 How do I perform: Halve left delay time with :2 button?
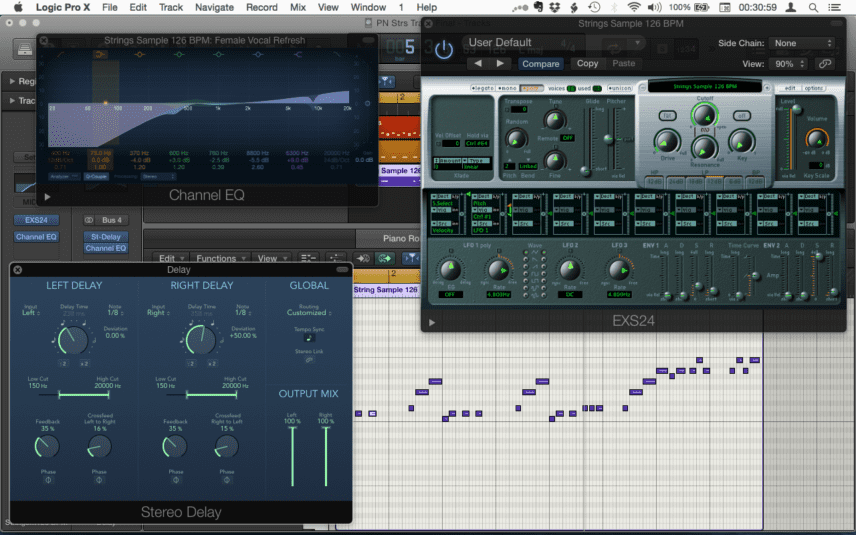(x=64, y=364)
